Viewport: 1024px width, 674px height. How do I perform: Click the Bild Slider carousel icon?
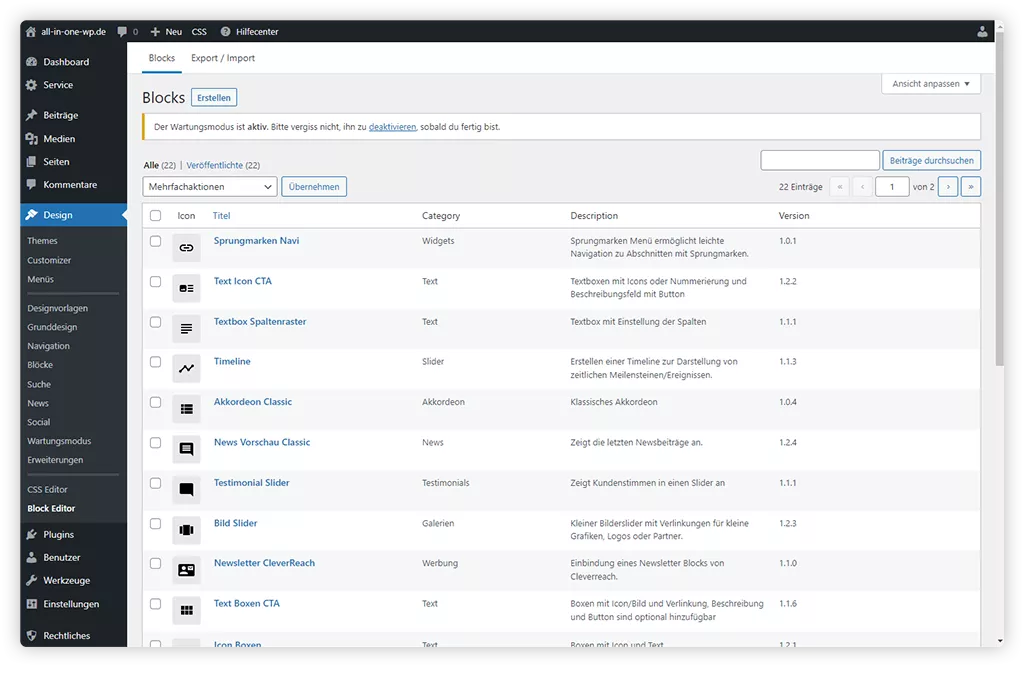point(186,529)
